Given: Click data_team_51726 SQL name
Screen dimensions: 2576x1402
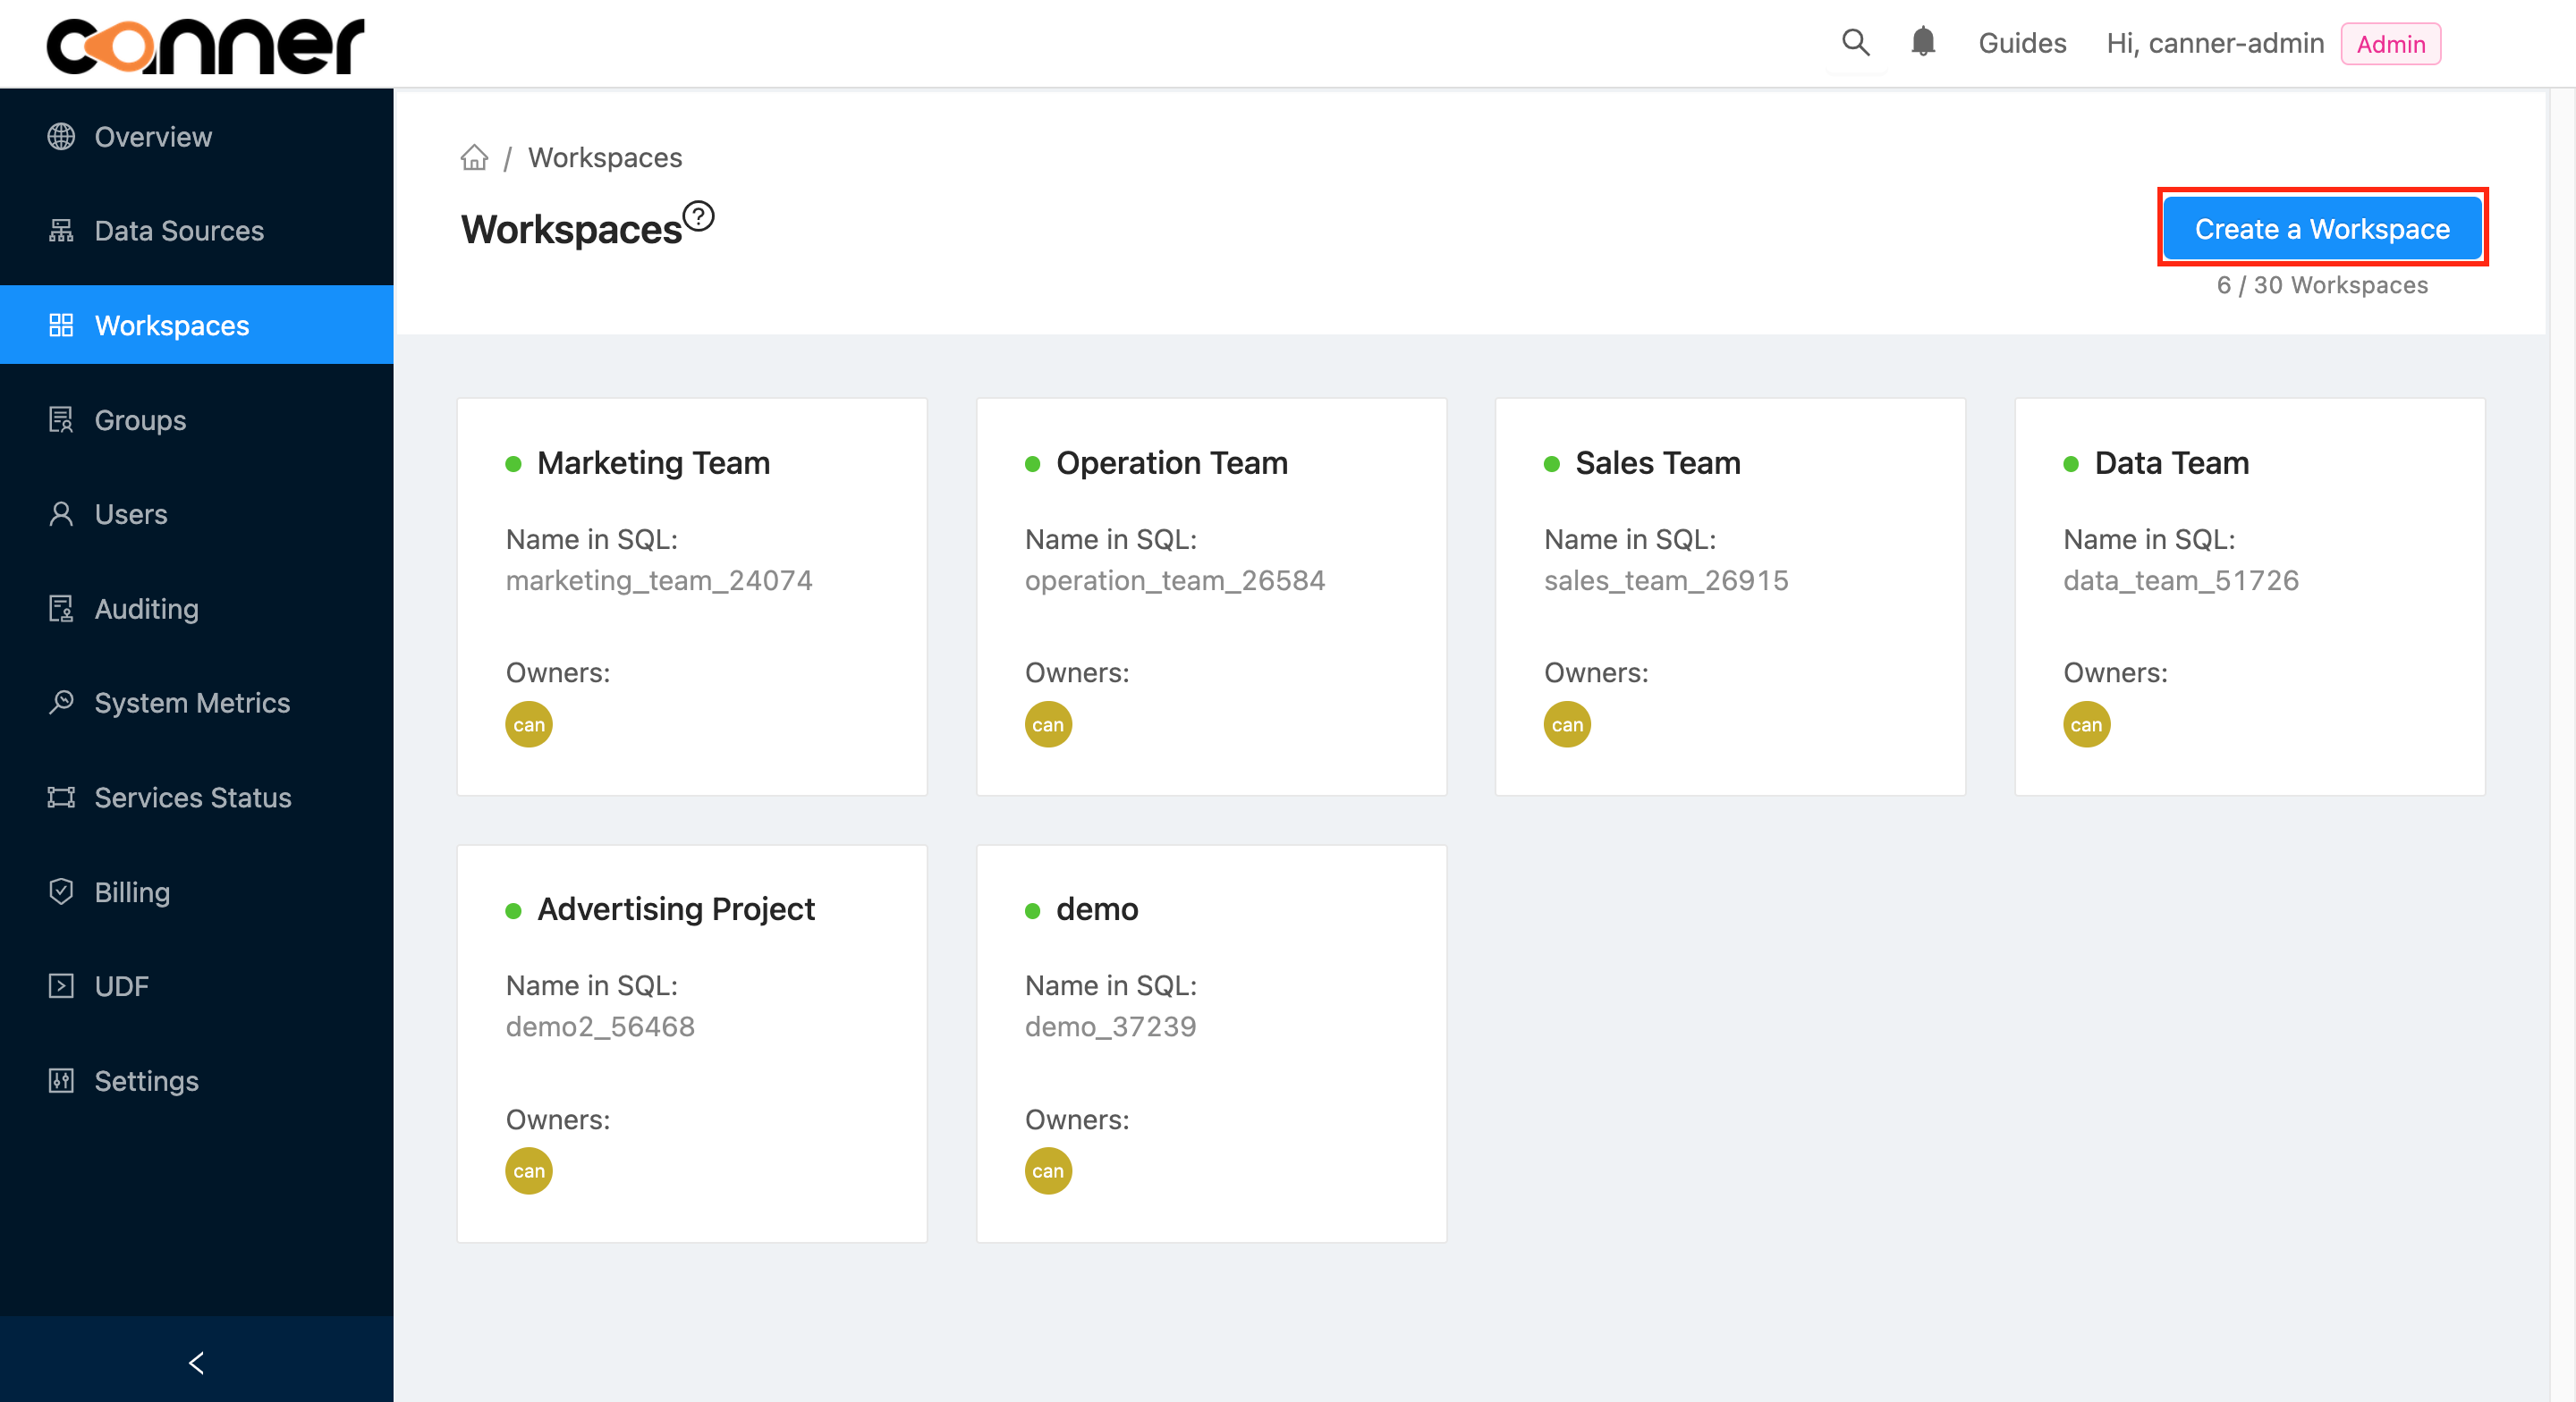Looking at the screenshot, I should (2181, 580).
